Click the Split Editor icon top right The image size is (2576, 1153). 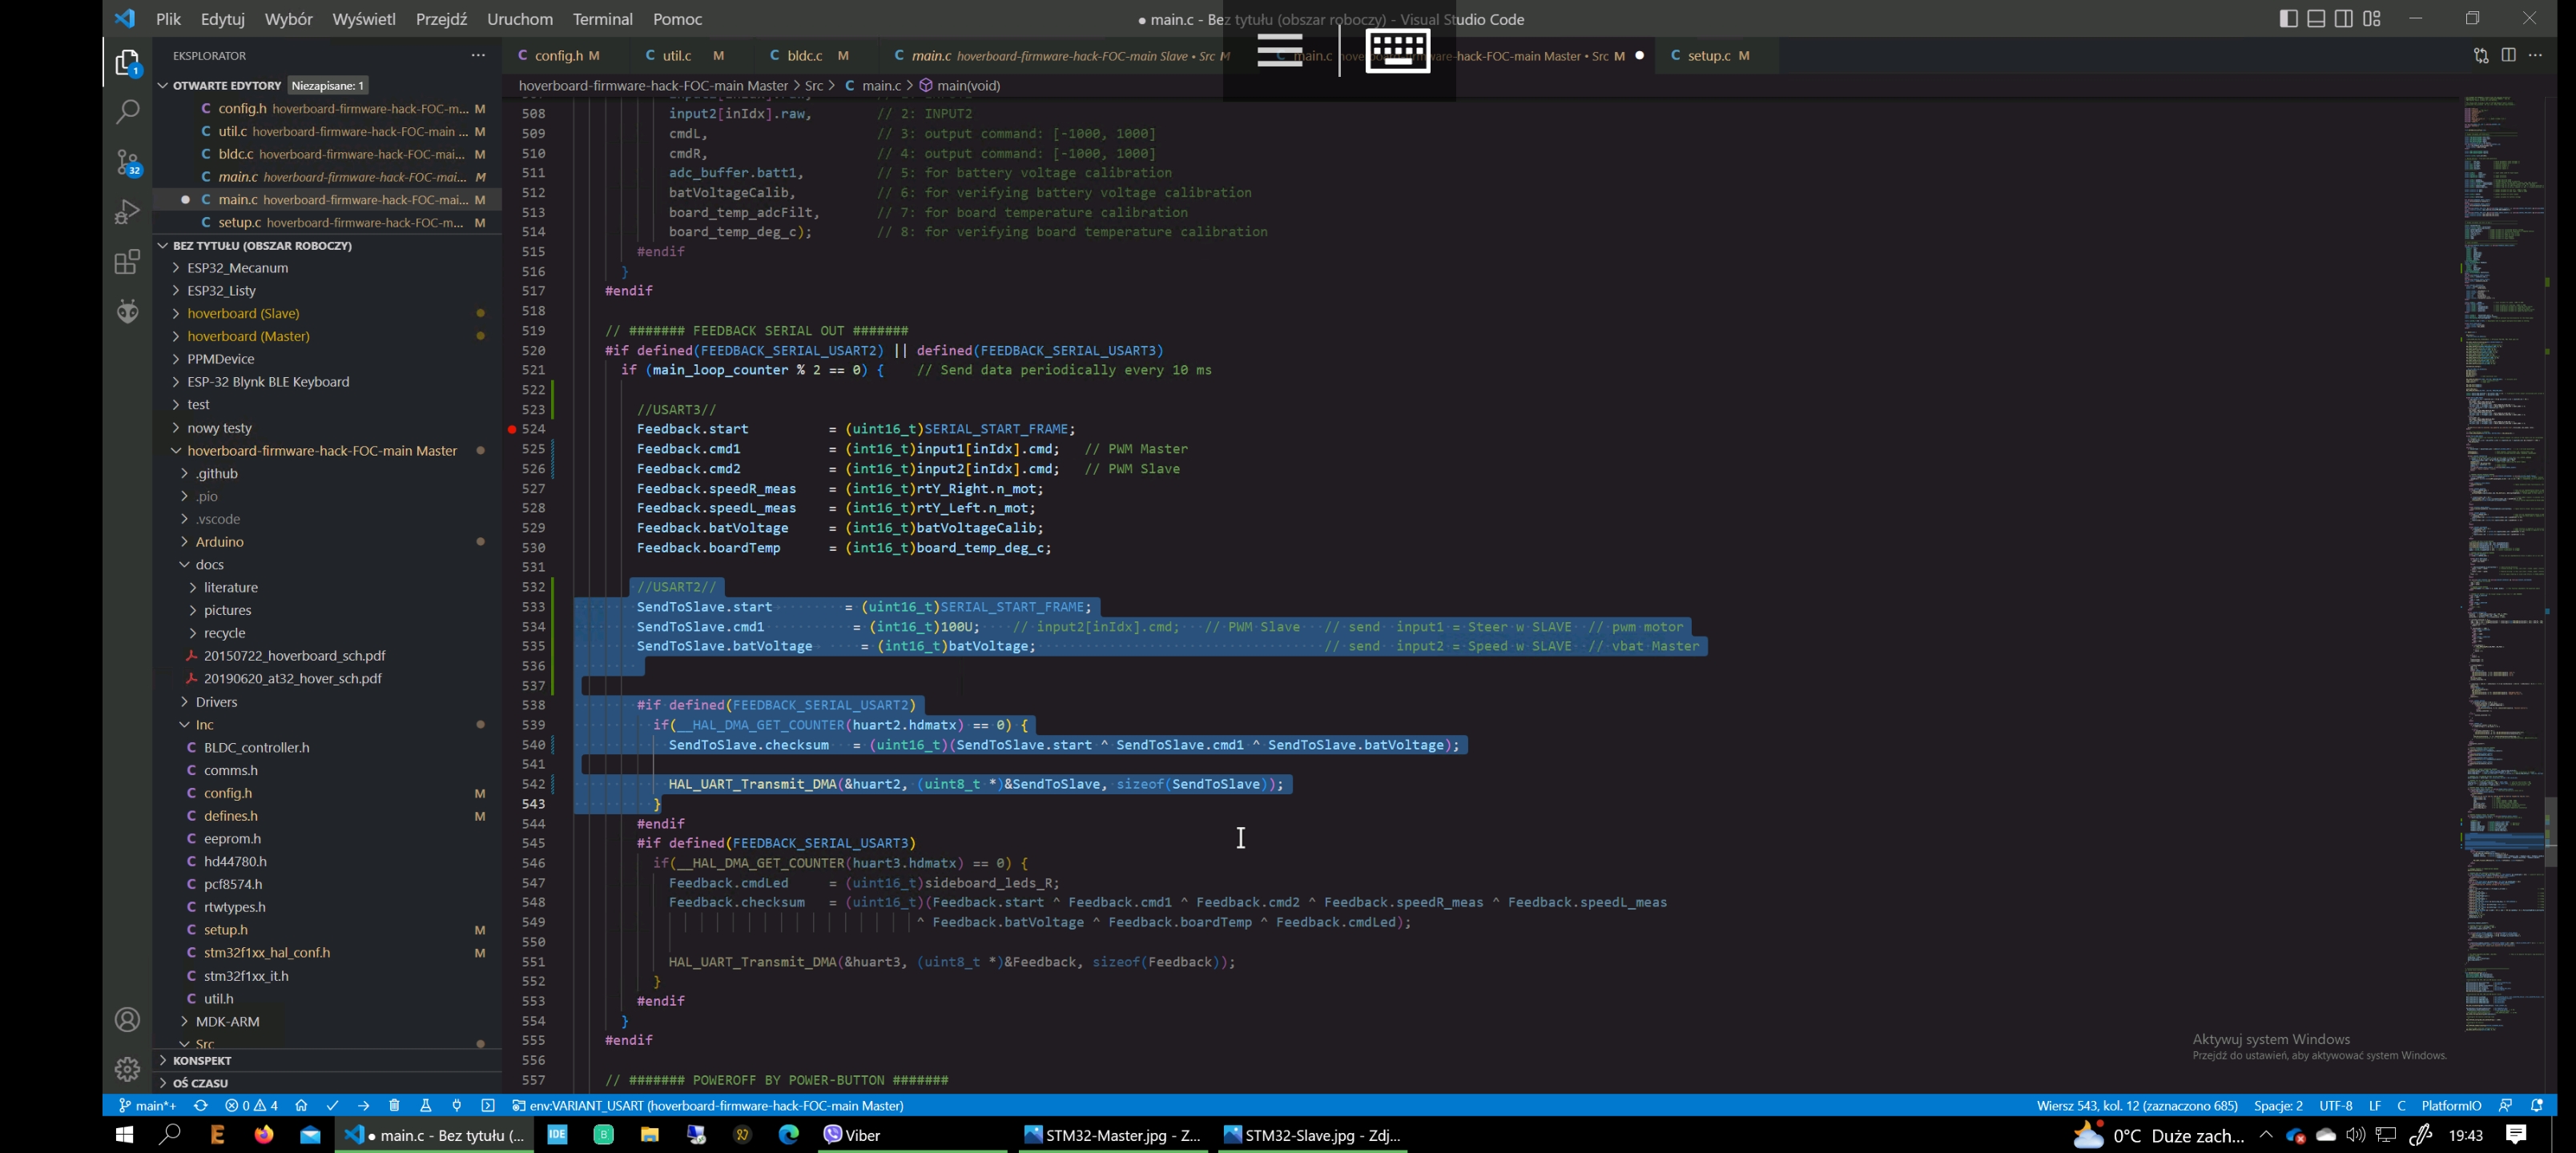click(x=2510, y=55)
